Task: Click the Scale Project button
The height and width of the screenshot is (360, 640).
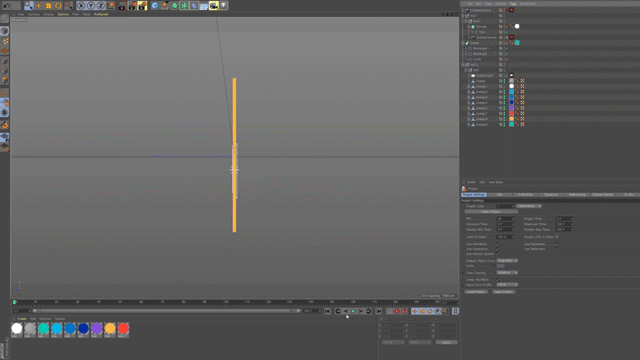Action: click(491, 212)
